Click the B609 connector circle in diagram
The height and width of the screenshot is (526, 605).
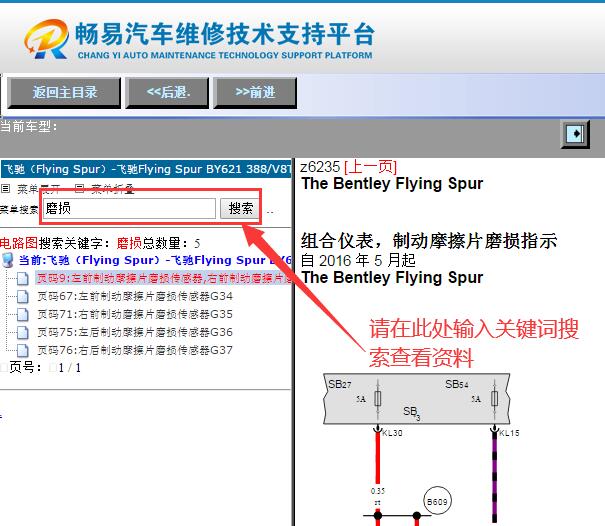[x=437, y=502]
